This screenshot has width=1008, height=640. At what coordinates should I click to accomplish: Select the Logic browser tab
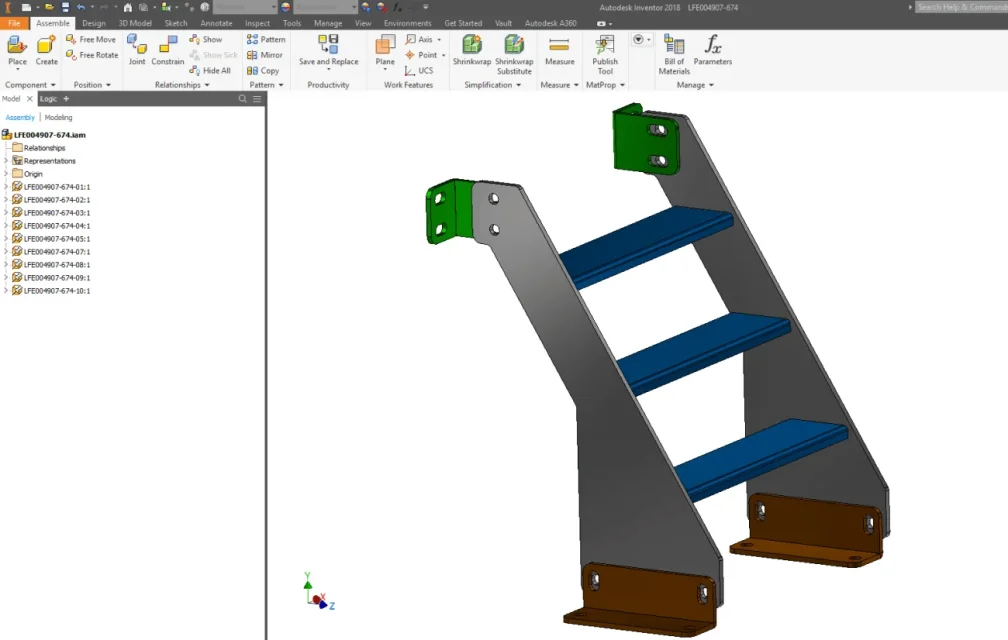pos(48,99)
